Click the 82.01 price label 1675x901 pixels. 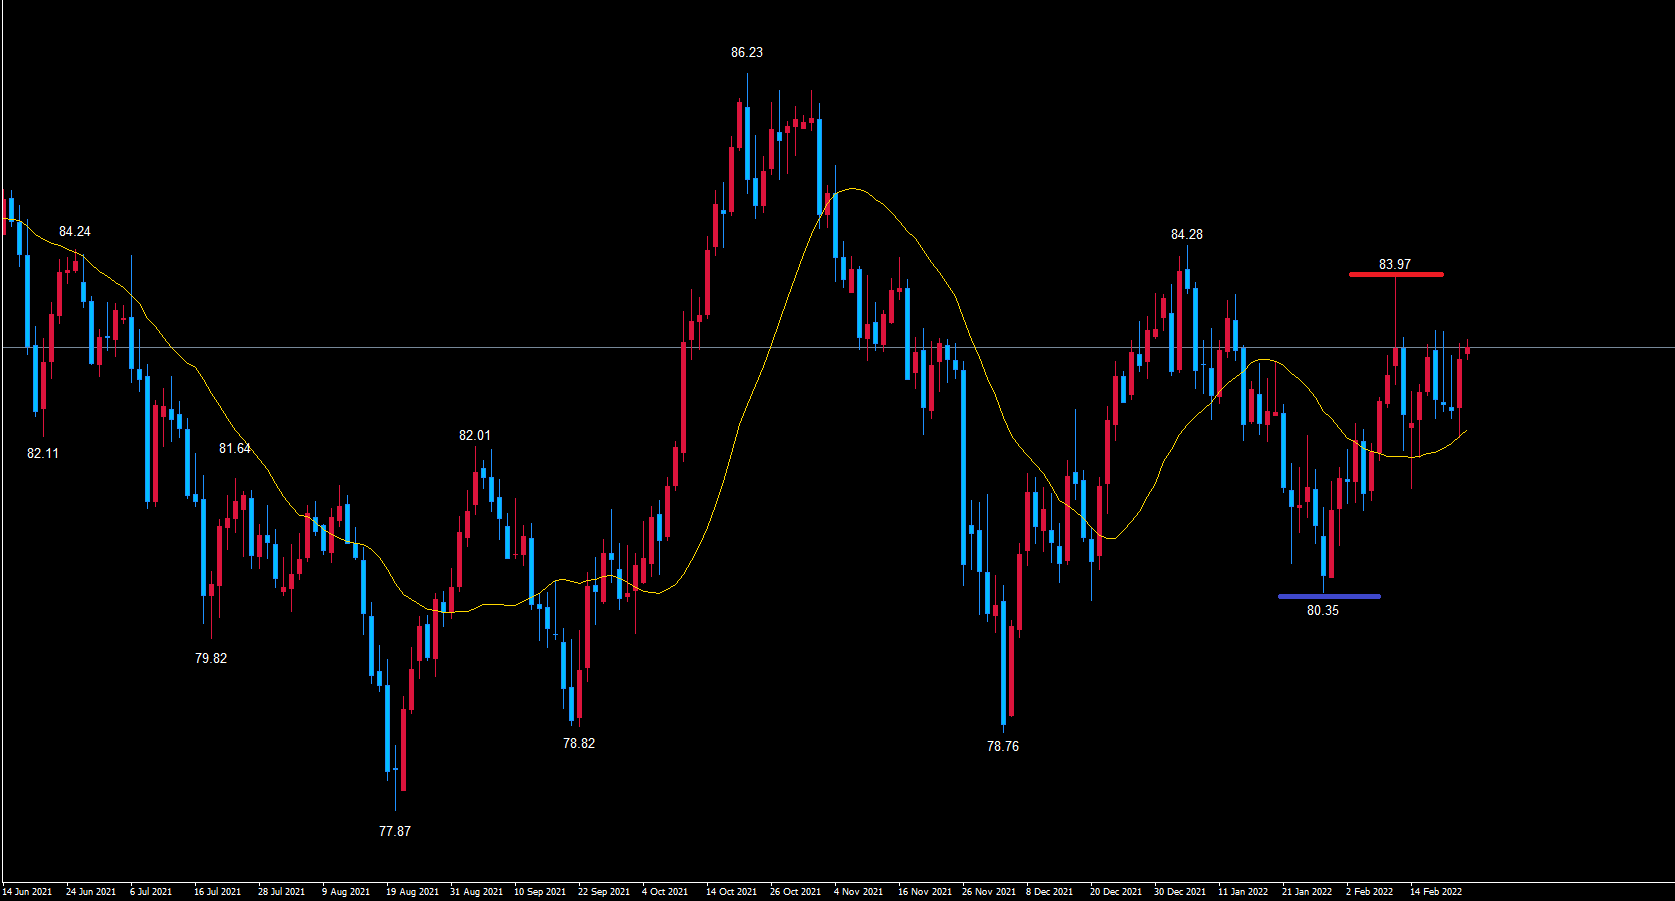[474, 436]
